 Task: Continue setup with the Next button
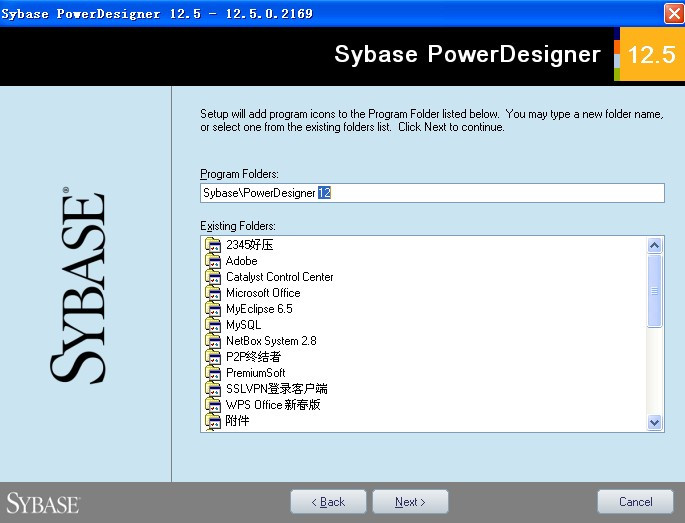410,502
